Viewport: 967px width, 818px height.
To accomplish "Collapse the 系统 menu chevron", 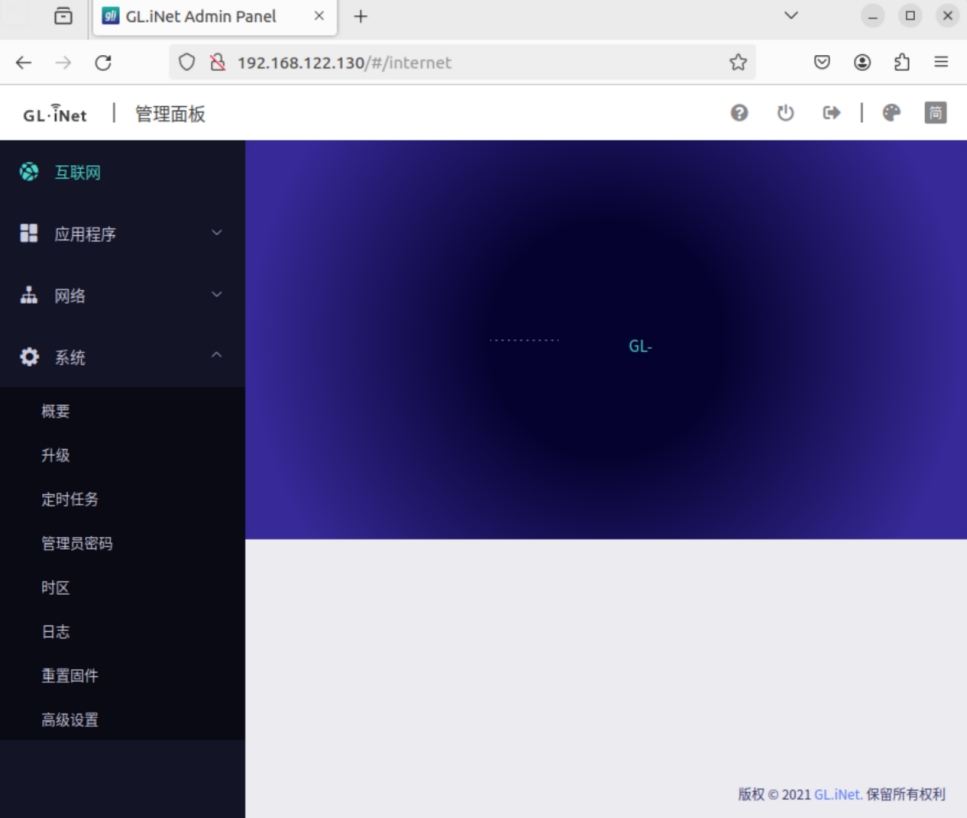I will [217, 356].
